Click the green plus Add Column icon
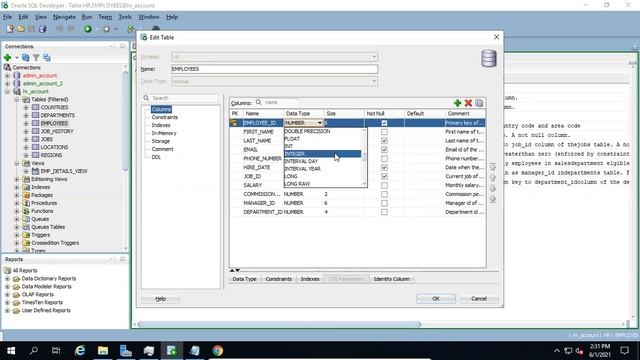This screenshot has height=360, width=640. [x=458, y=103]
